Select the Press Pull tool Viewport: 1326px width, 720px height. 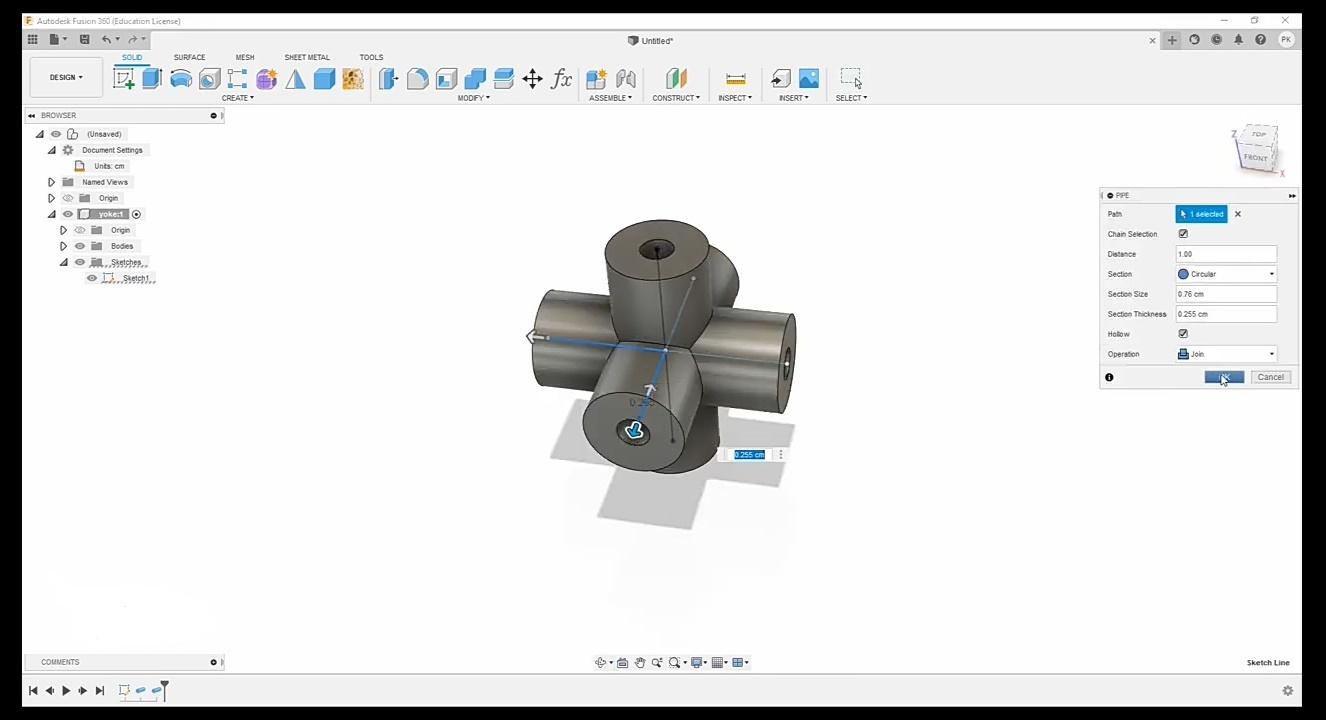389,79
